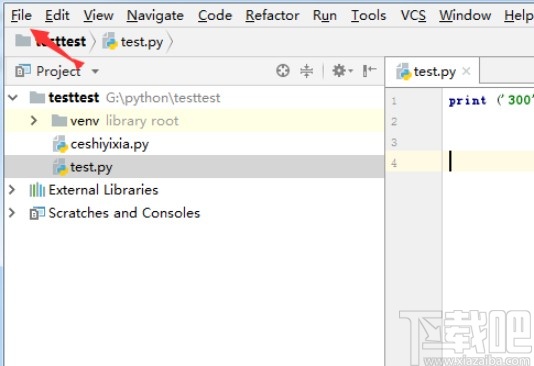
Task: Open the File menu
Action: (x=21, y=16)
